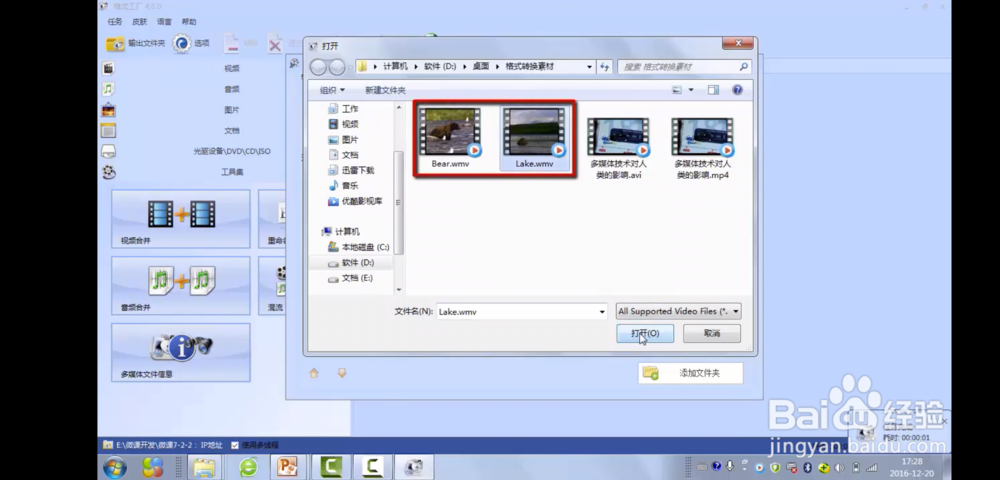Click the red X toolbar icon in Format Factory

point(275,44)
